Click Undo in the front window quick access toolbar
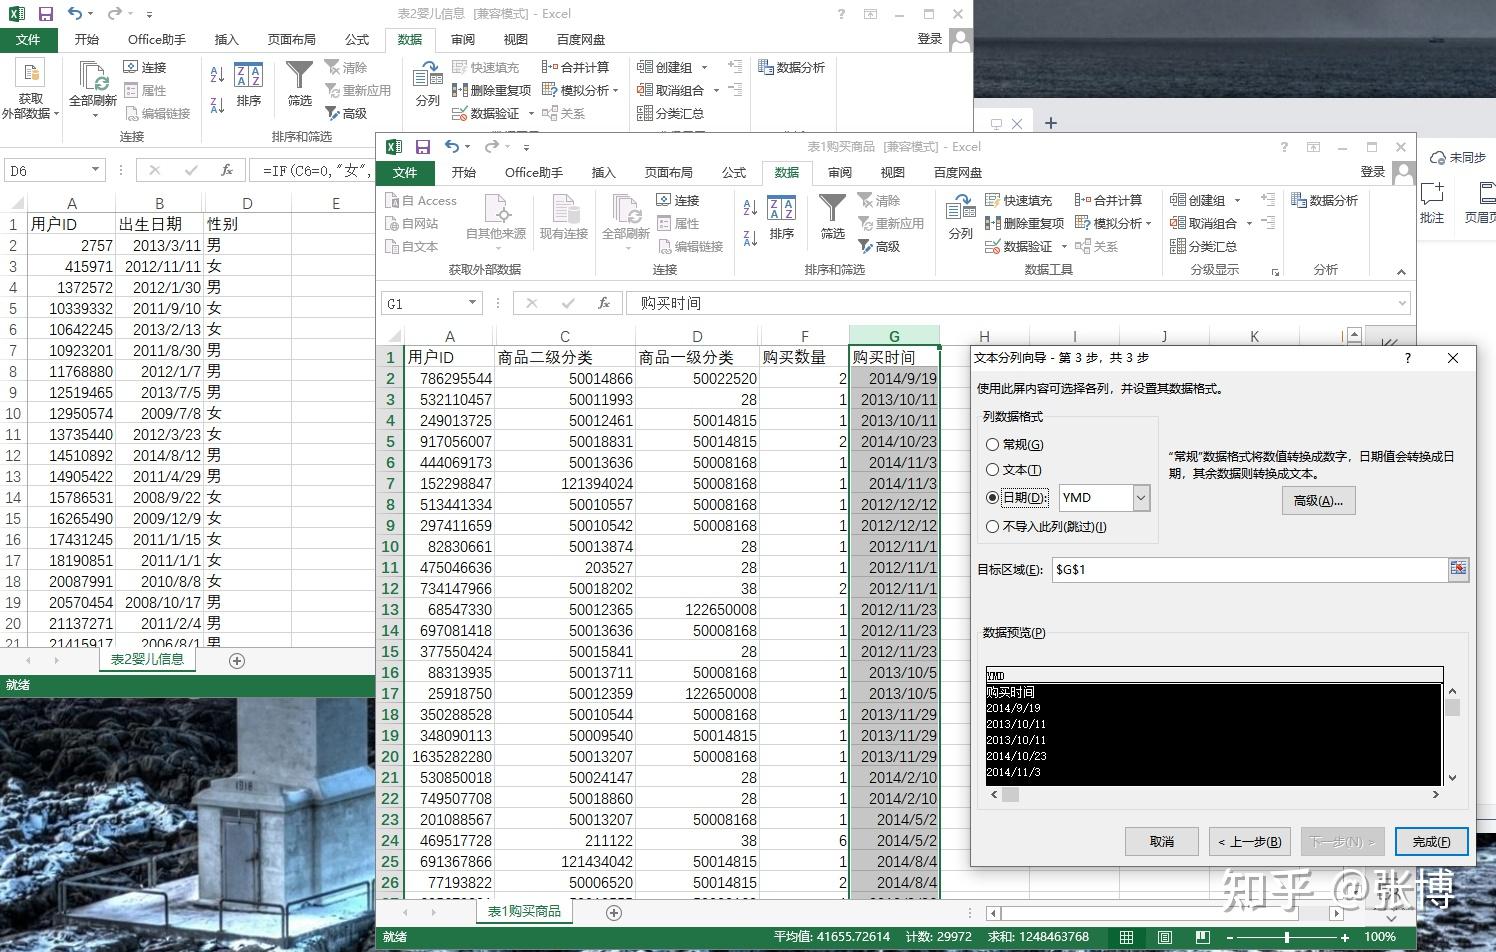 click(452, 147)
